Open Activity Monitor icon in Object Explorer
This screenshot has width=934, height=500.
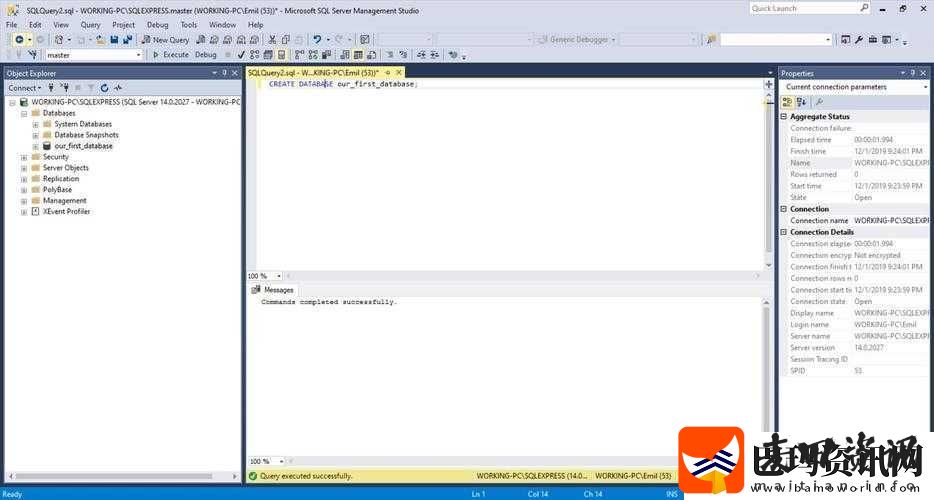point(118,88)
